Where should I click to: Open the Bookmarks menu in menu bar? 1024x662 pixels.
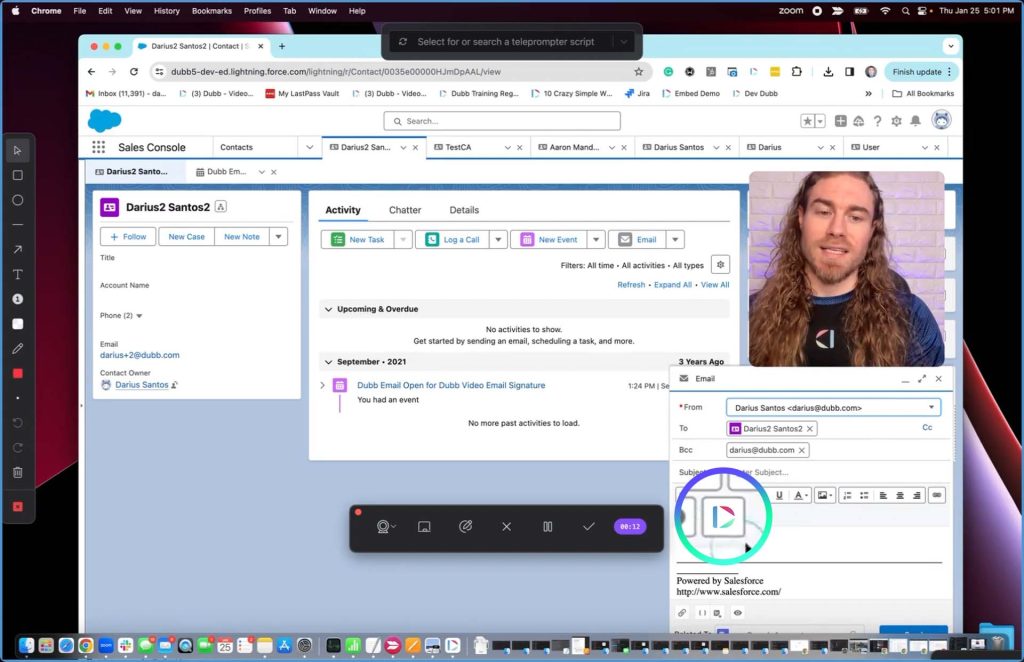(212, 11)
